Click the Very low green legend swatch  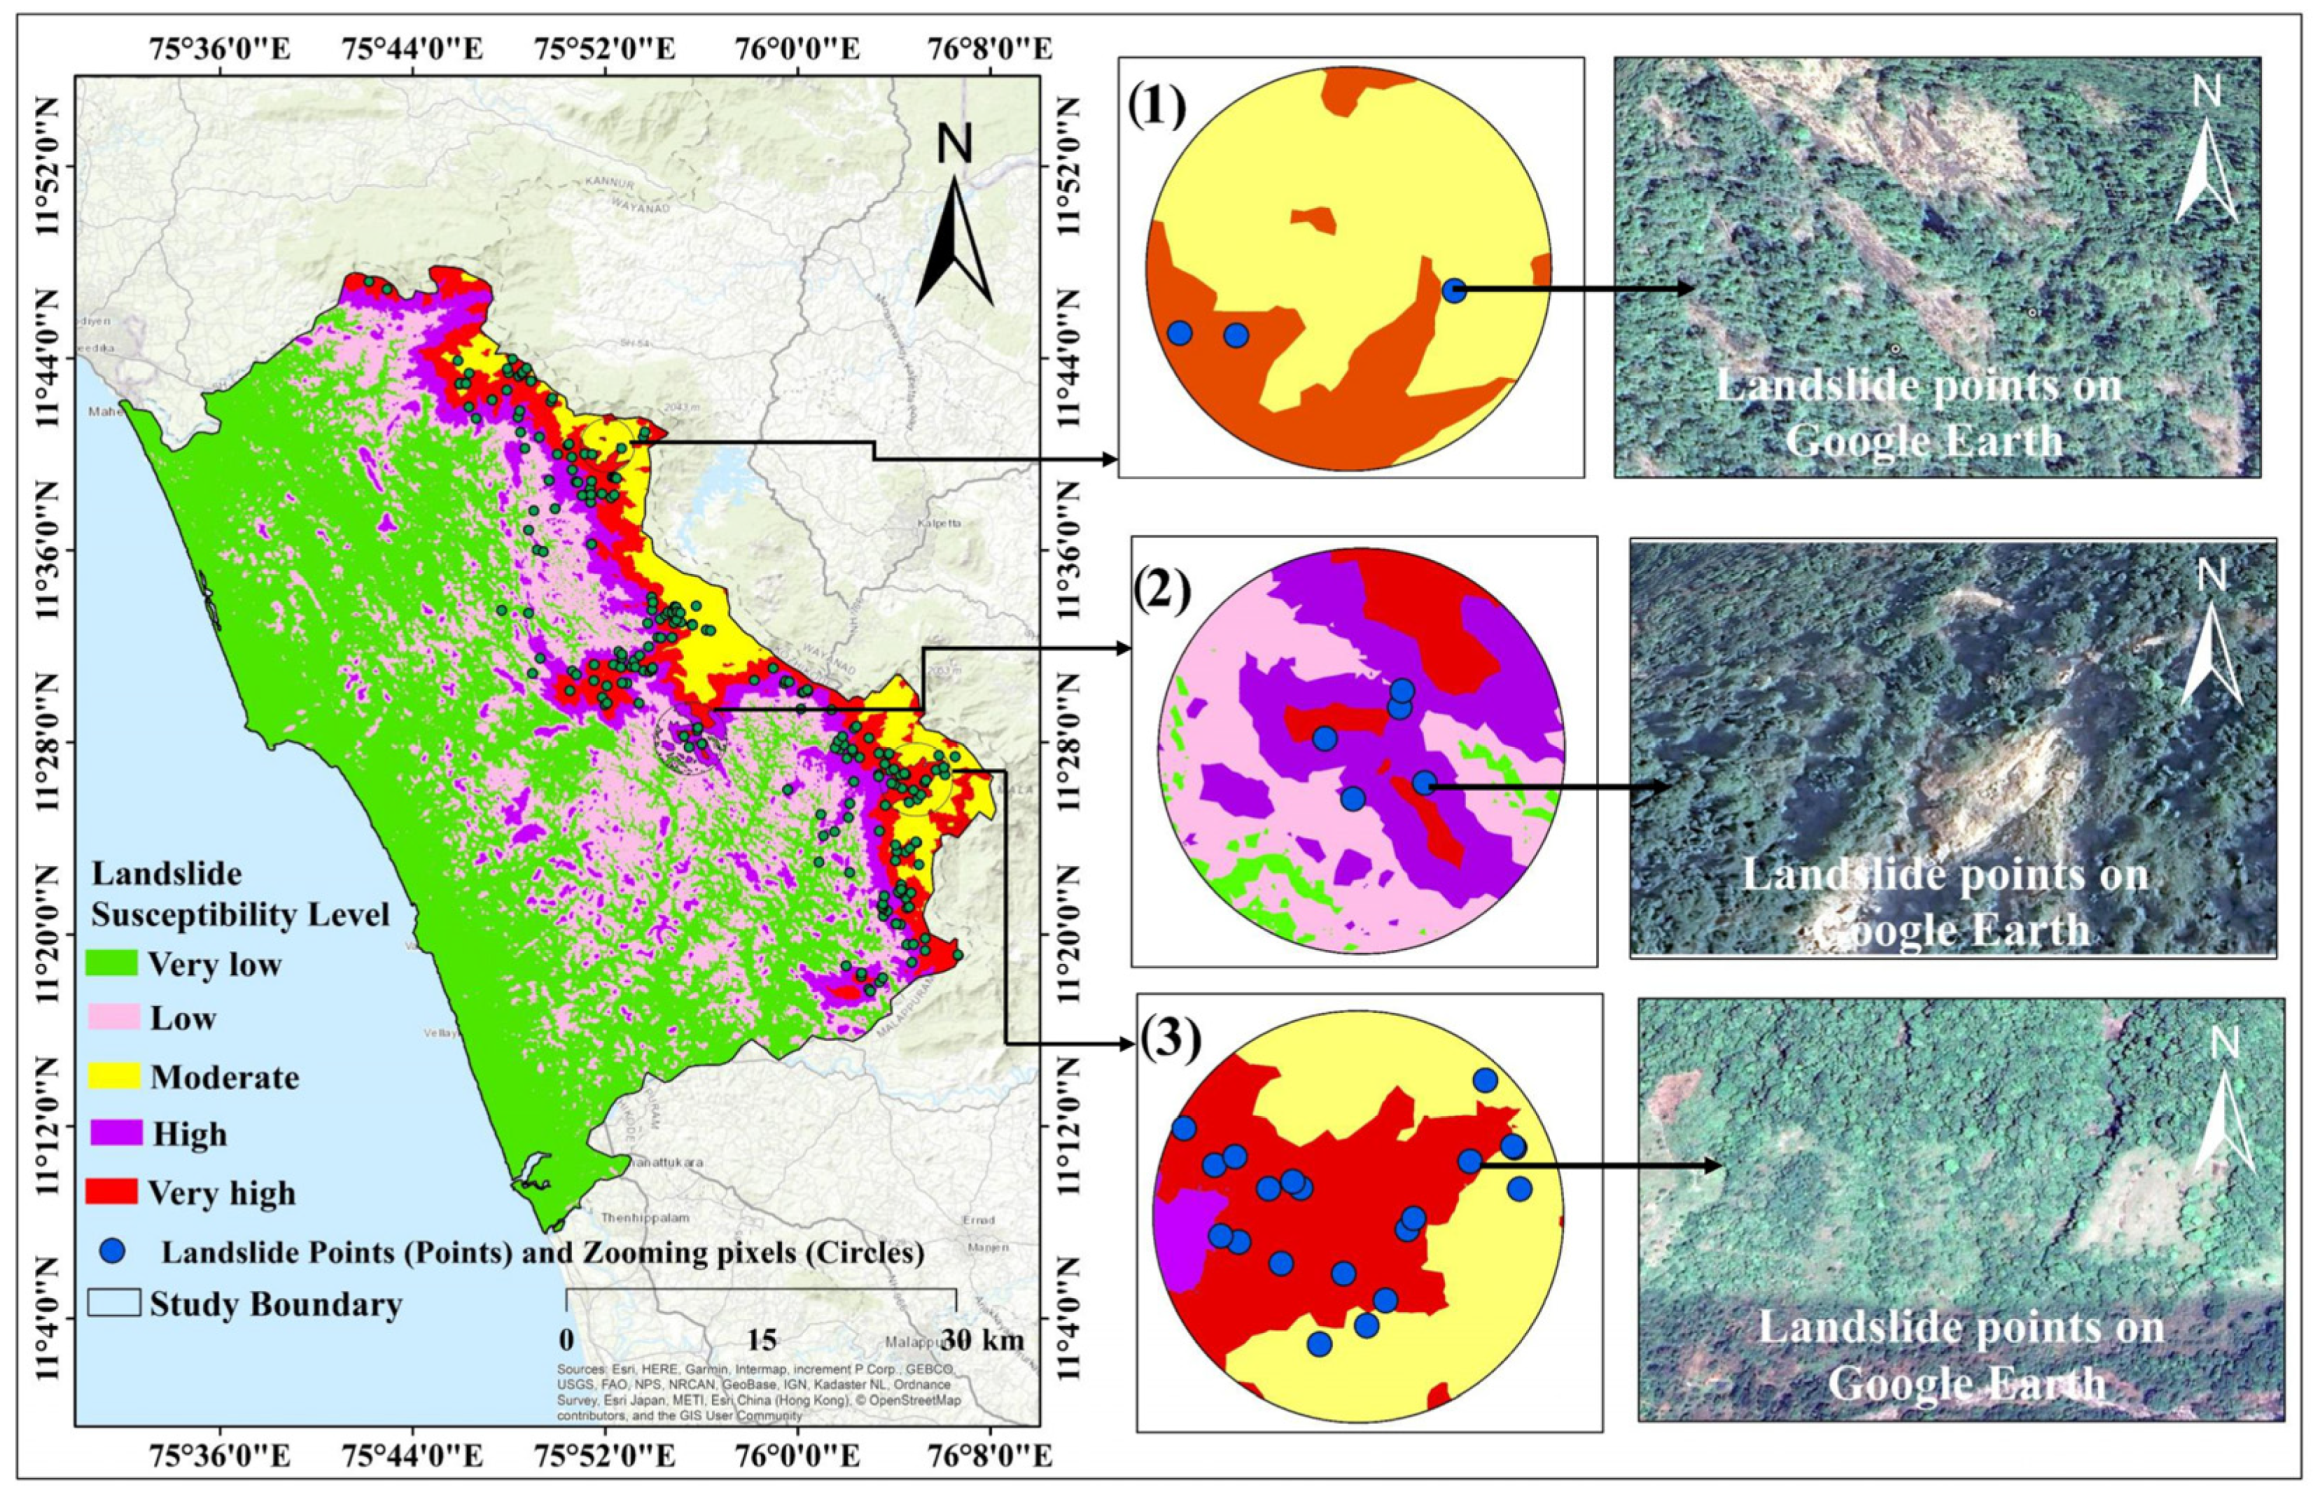[112, 964]
